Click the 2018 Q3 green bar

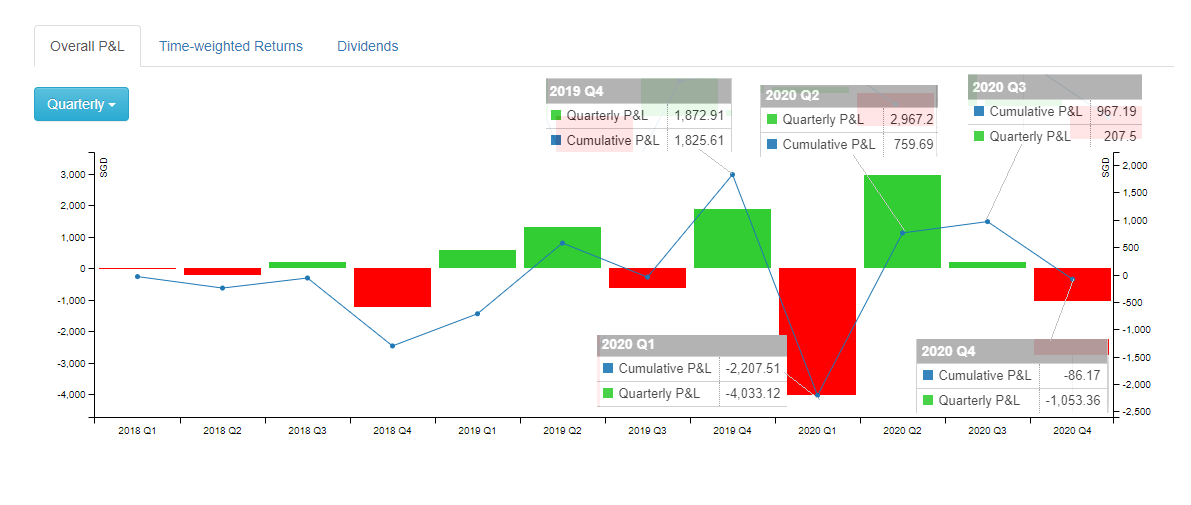click(307, 265)
